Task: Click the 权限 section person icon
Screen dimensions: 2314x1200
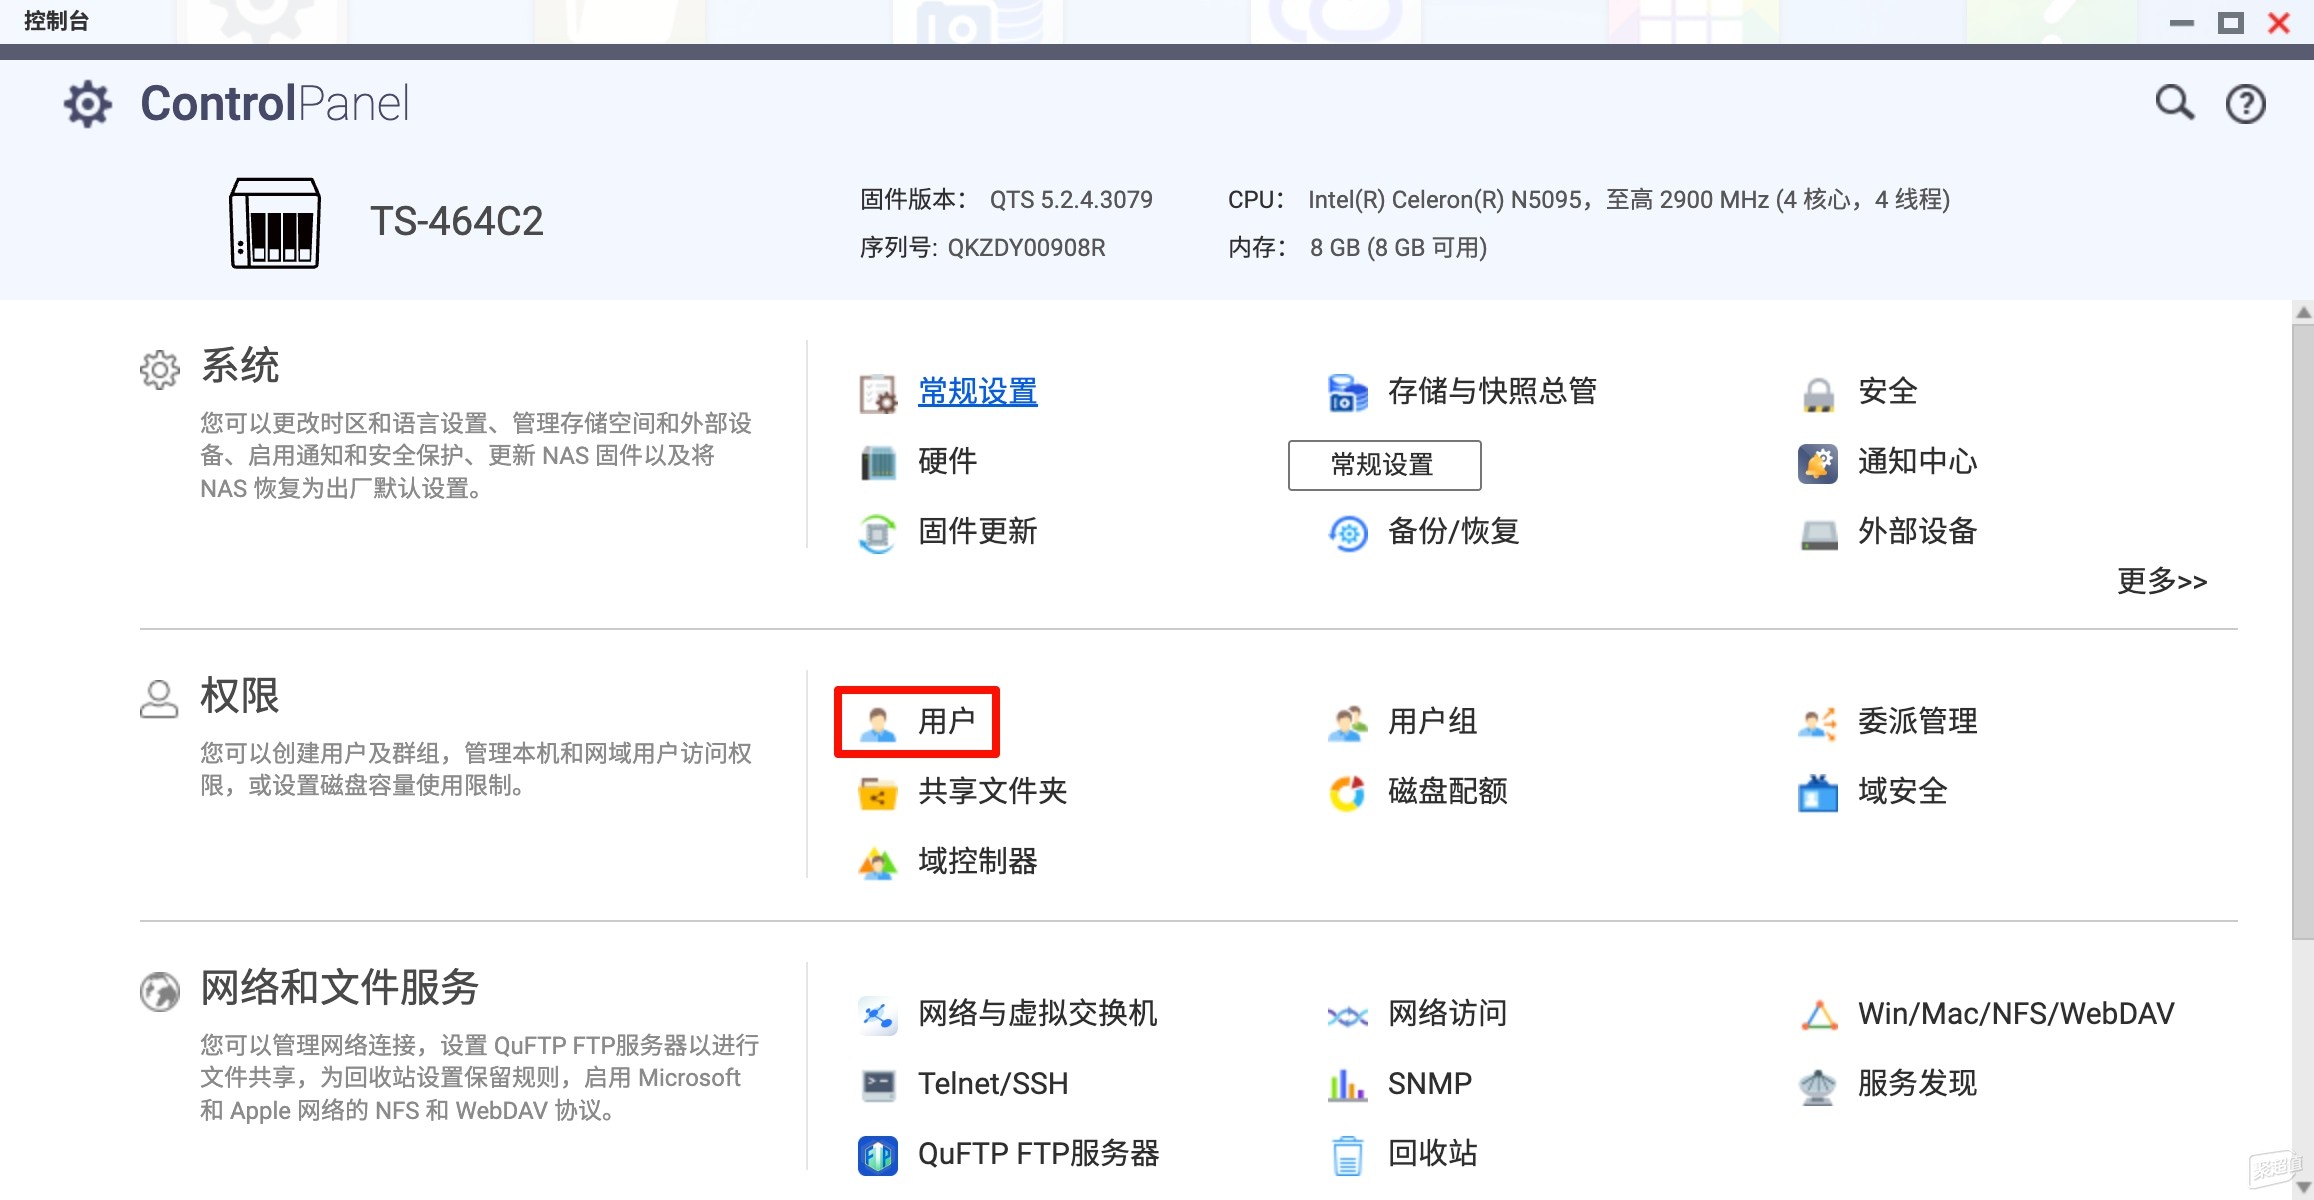Action: coord(159,699)
